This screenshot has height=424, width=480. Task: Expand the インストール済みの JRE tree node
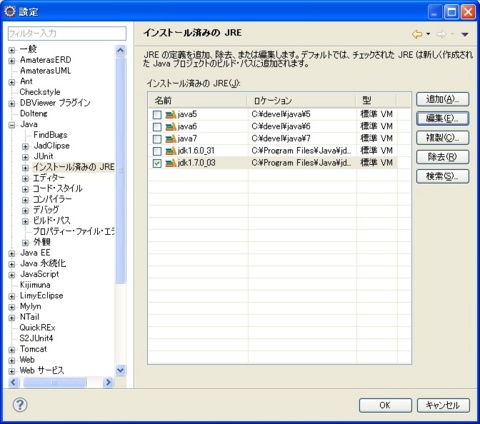[x=25, y=168]
